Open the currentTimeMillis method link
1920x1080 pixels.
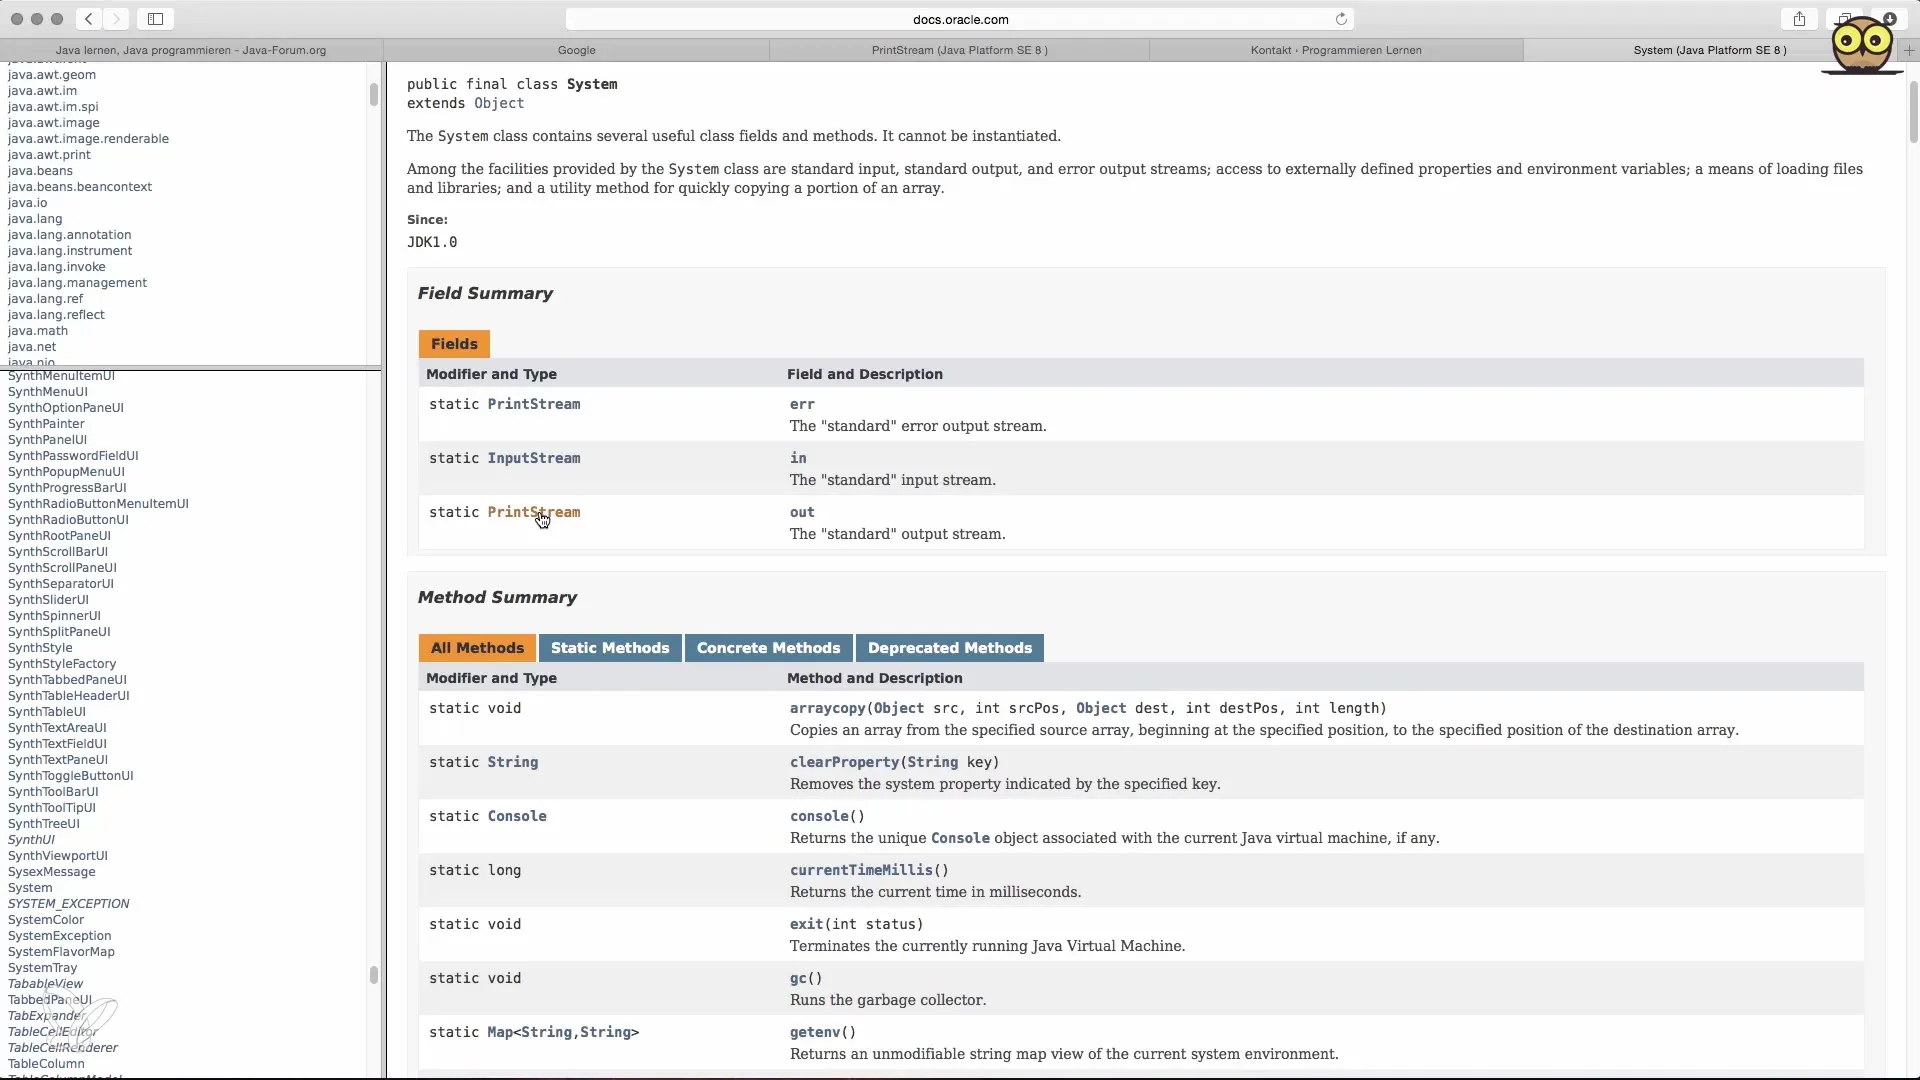pyautogui.click(x=861, y=870)
